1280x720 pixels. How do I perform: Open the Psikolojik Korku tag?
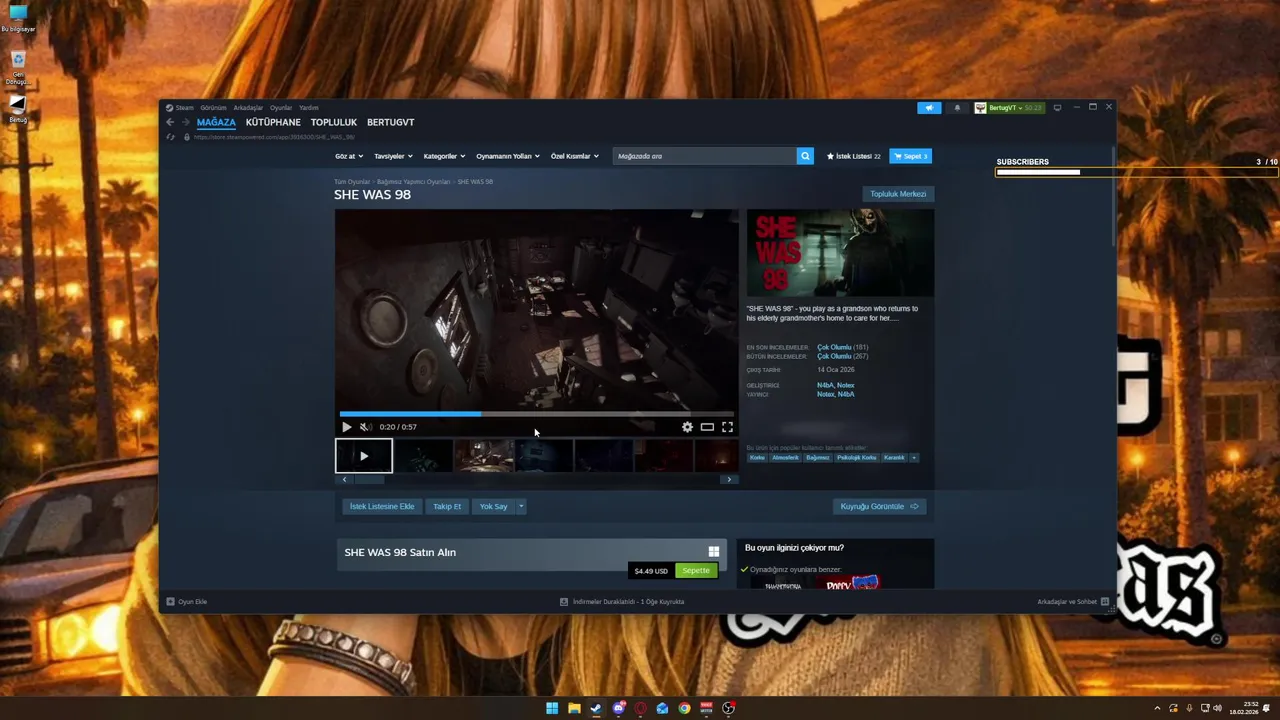pyautogui.click(x=856, y=458)
